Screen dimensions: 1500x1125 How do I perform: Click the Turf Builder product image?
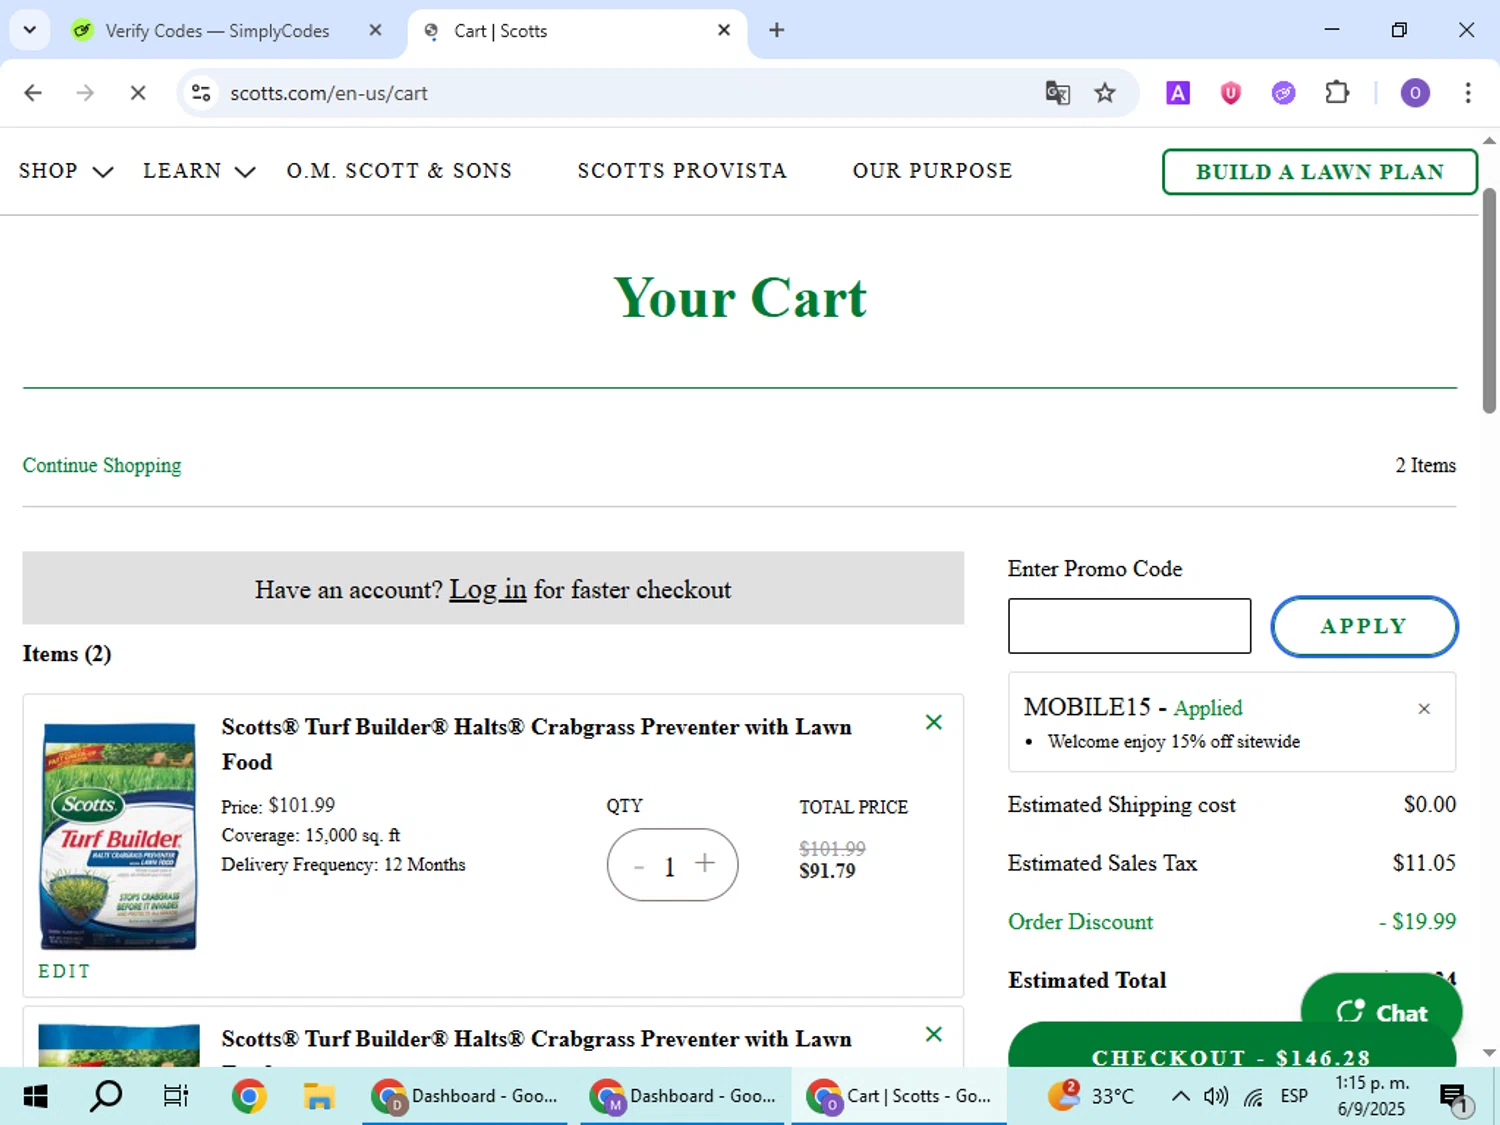click(118, 836)
